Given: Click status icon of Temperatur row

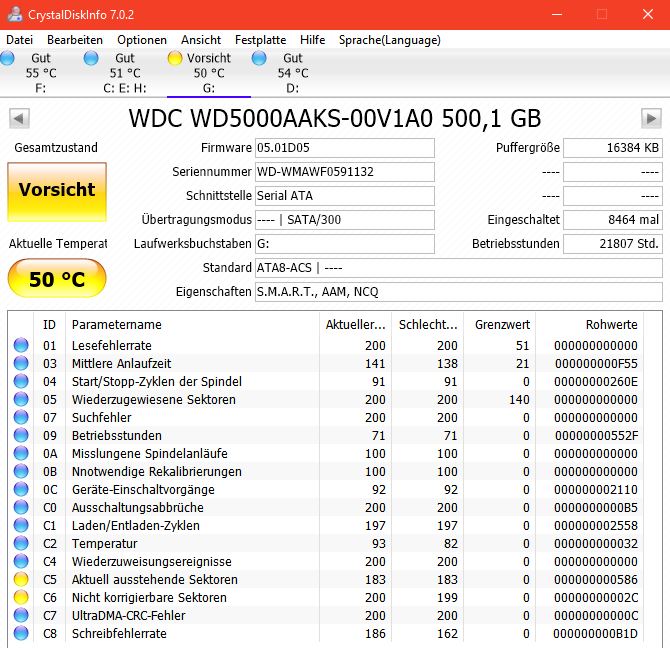Looking at the screenshot, I should pyautogui.click(x=21, y=543).
